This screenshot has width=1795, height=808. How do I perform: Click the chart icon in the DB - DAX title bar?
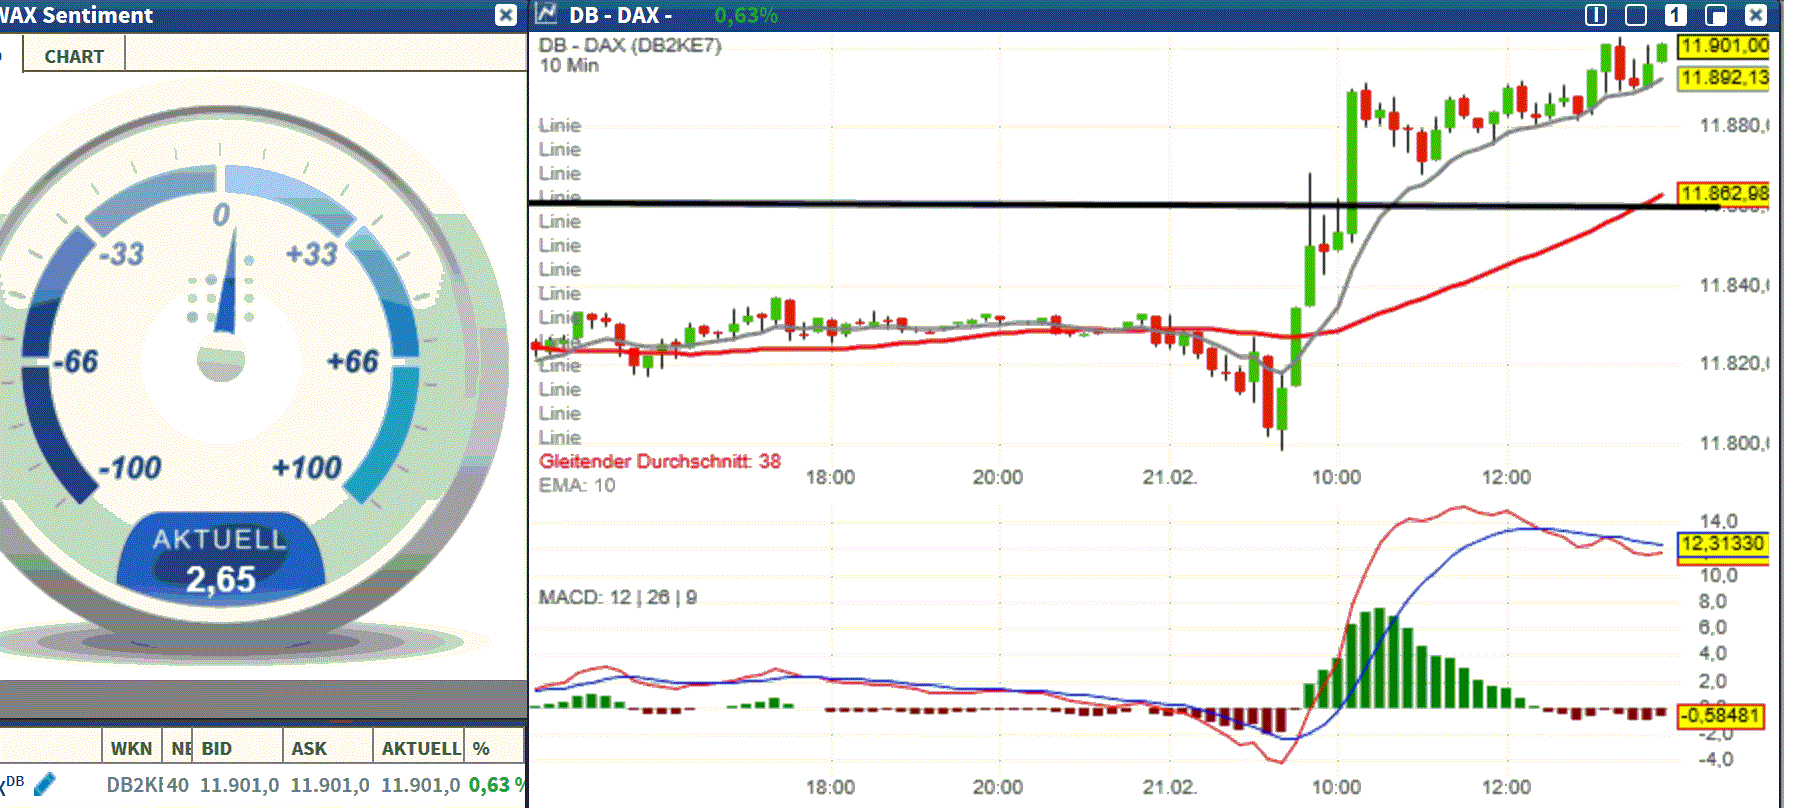(x=546, y=14)
